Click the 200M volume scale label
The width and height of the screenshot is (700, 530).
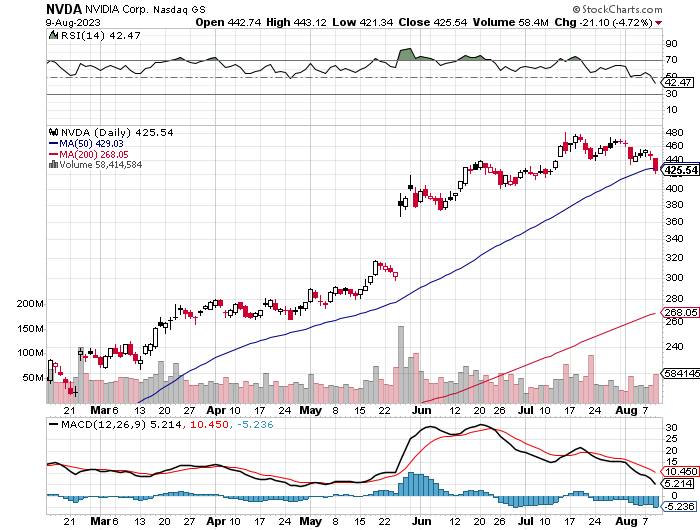(30, 304)
